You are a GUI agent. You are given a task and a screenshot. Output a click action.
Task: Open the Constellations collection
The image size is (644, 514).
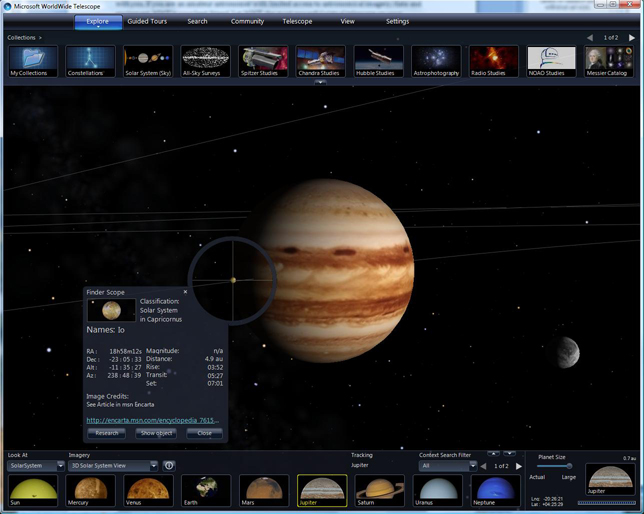coord(91,61)
